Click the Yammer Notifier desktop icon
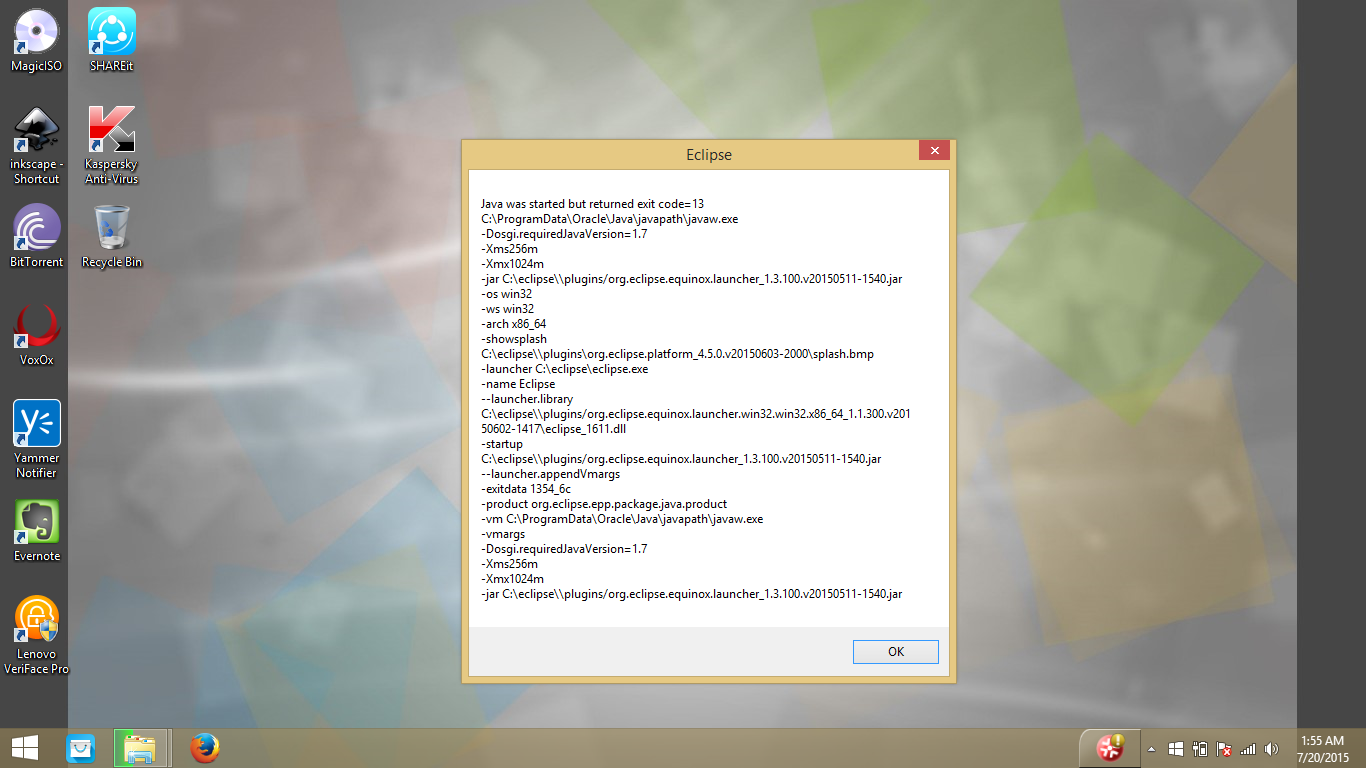This screenshot has width=1366, height=768. (x=36, y=439)
